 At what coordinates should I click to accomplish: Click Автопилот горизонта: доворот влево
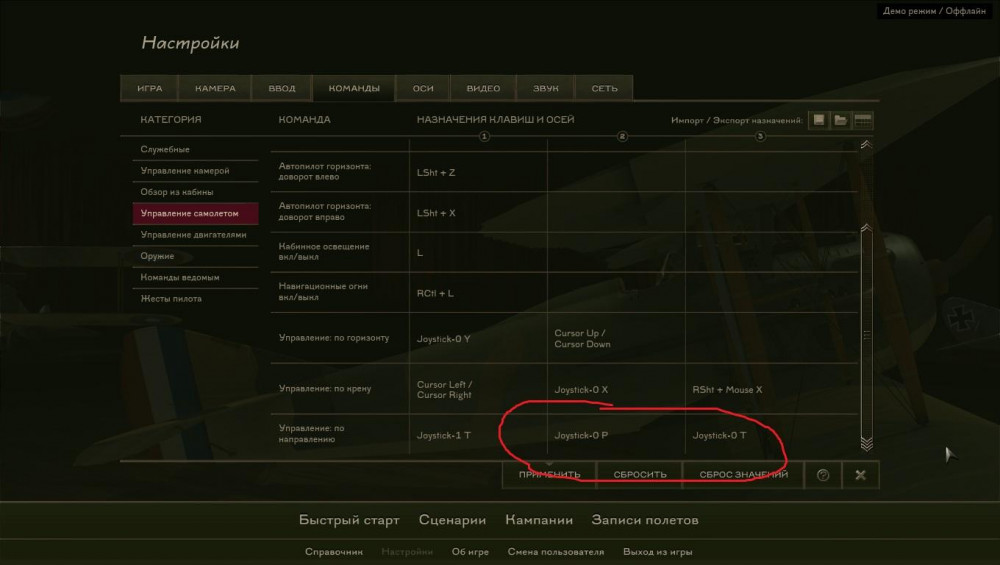click(325, 172)
